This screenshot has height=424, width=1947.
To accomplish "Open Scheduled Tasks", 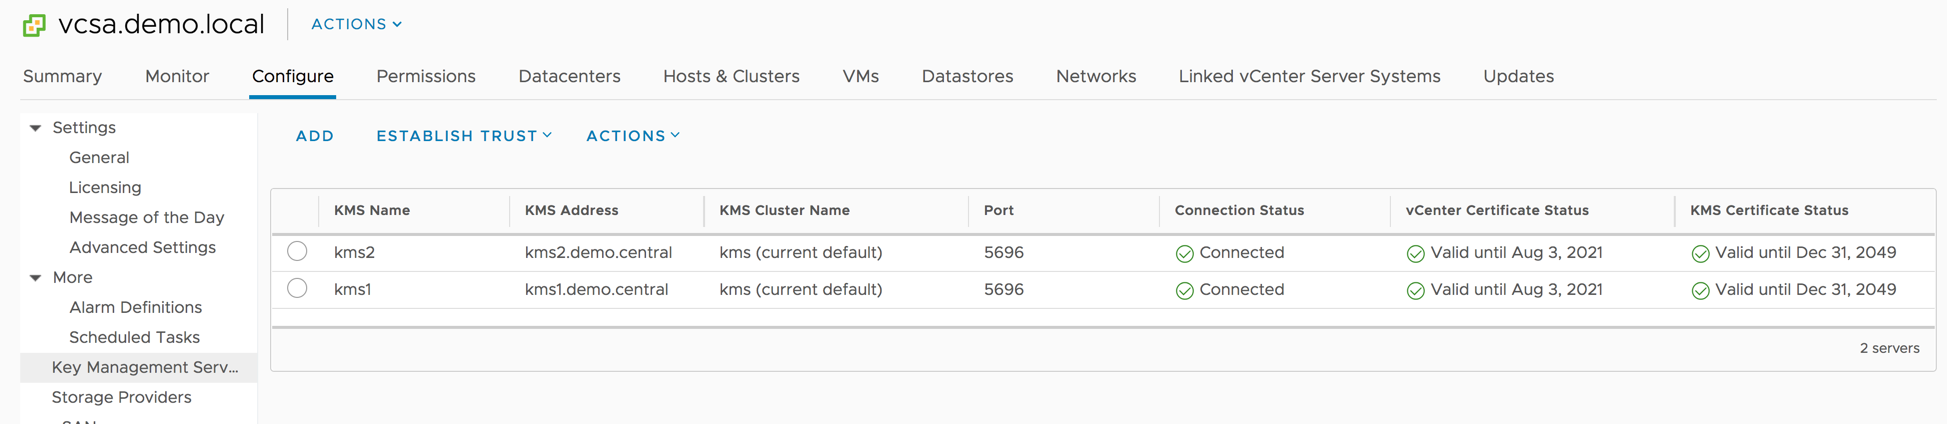I will 134,338.
